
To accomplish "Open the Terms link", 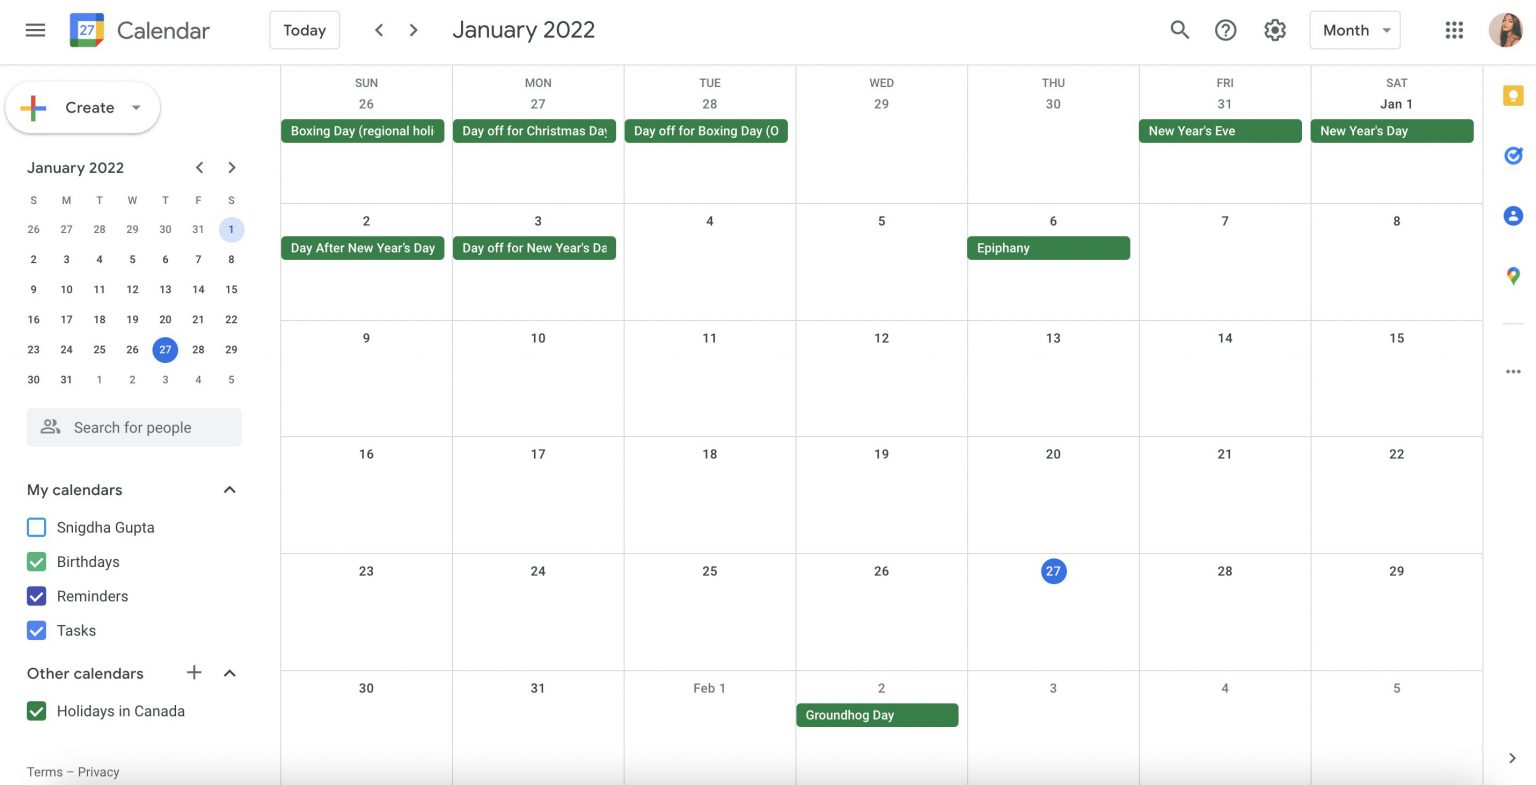I will pos(45,772).
